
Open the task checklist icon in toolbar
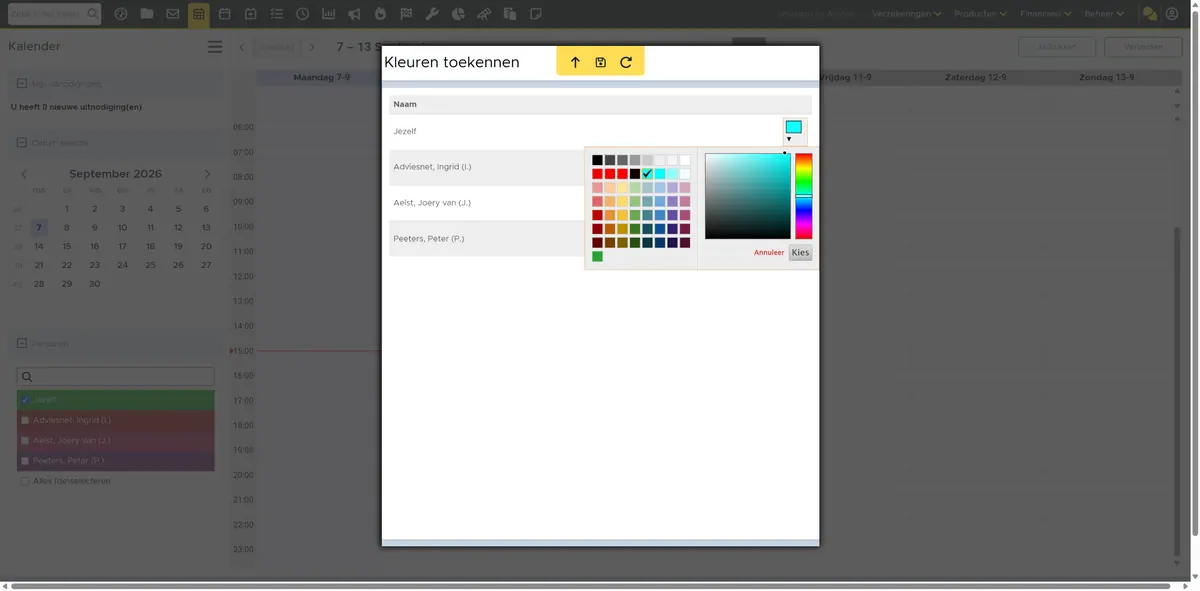pos(276,14)
